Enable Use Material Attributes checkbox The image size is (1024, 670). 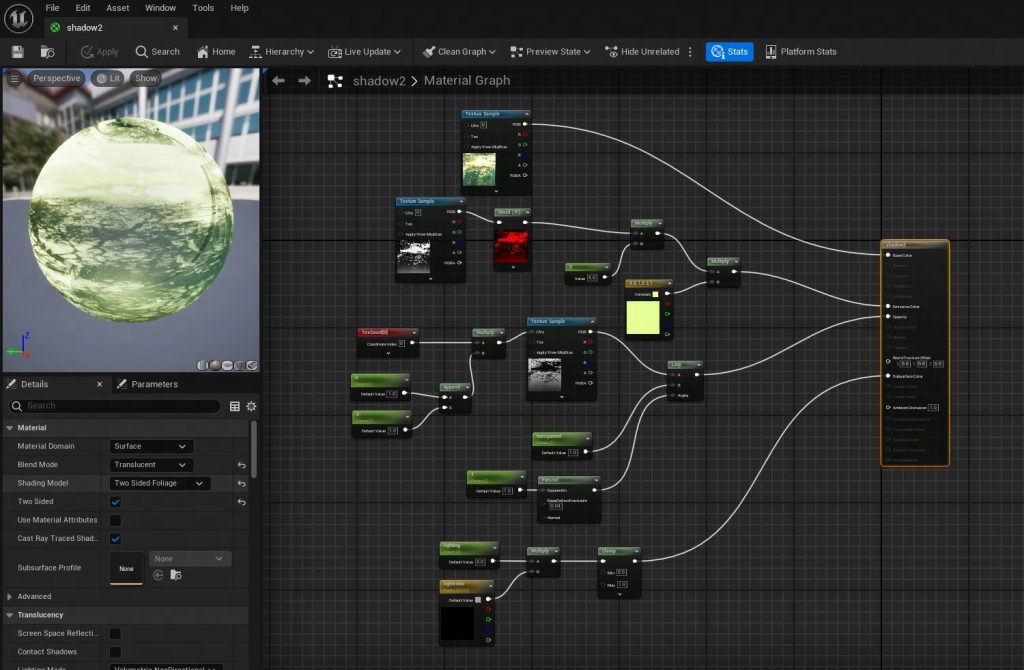point(115,520)
